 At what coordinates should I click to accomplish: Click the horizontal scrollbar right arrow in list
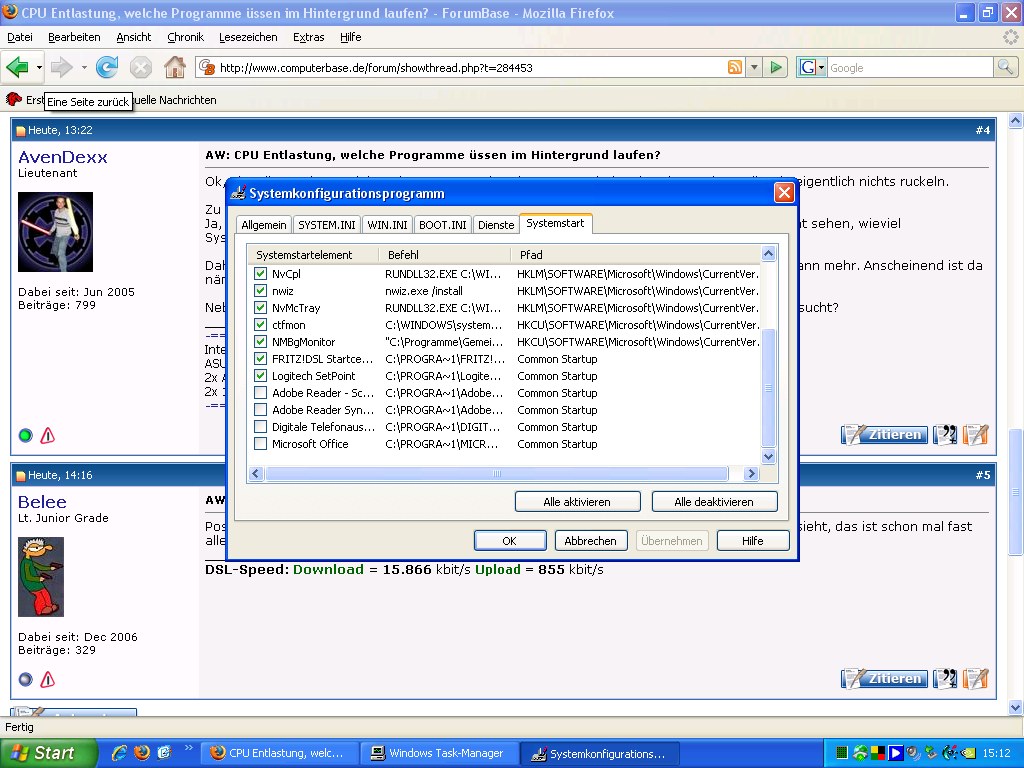pos(751,473)
